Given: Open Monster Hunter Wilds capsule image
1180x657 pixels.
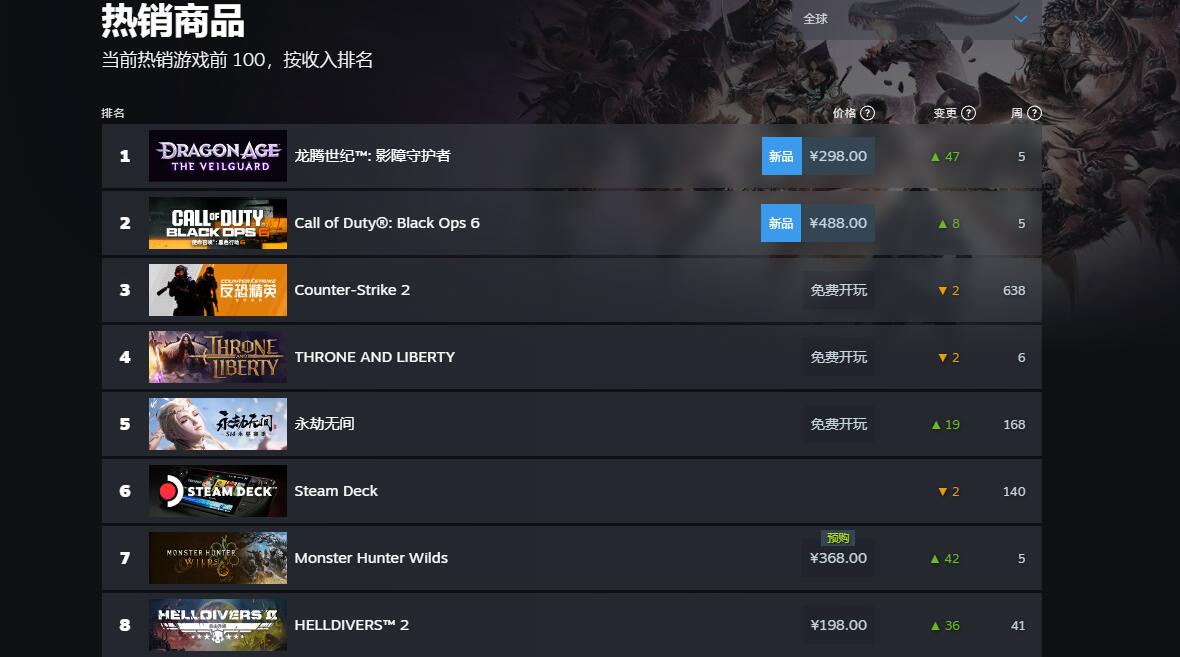Looking at the screenshot, I should (217, 558).
